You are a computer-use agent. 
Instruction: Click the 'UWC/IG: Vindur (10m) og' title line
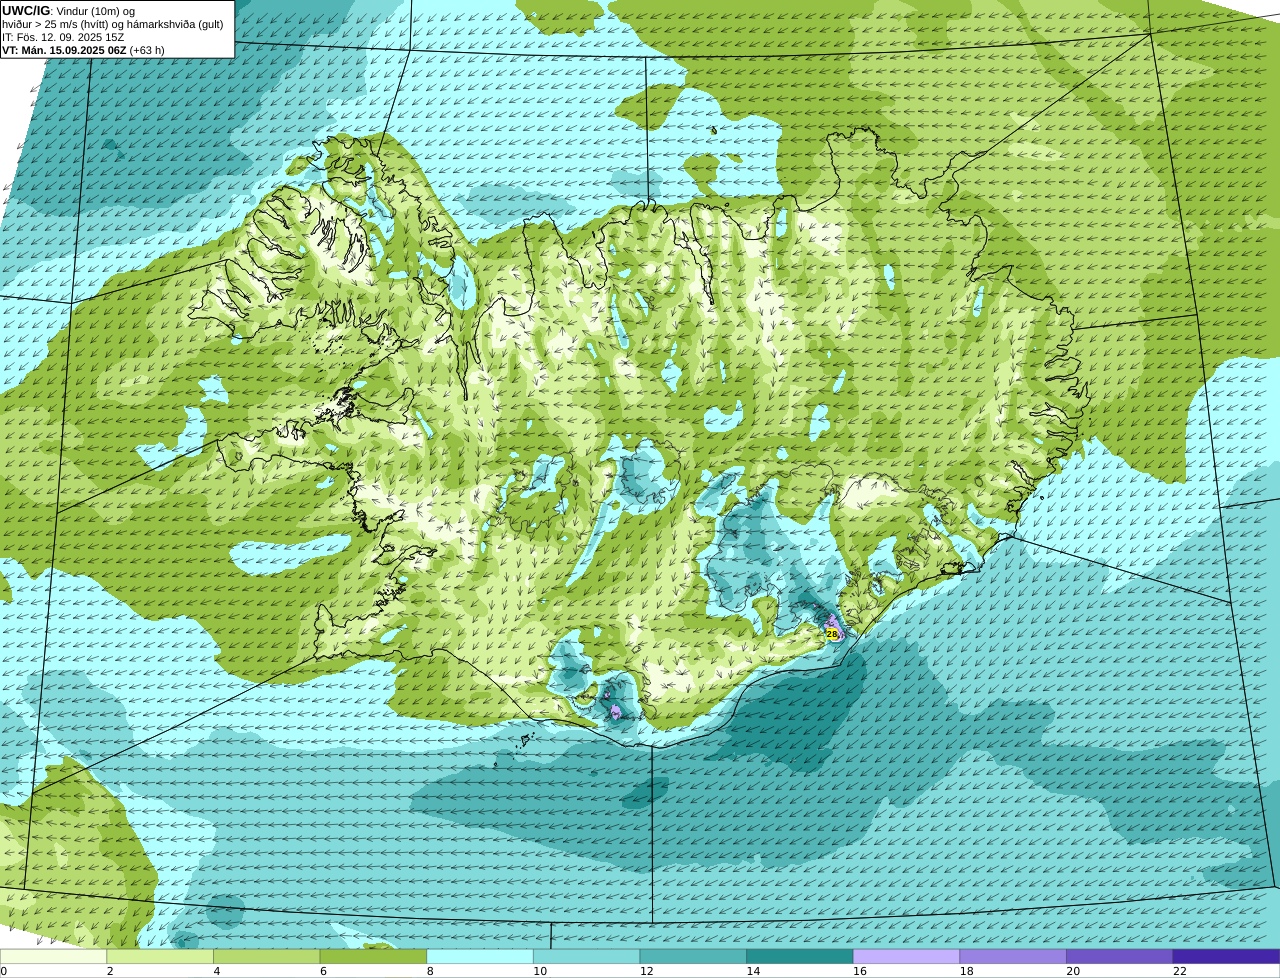pos(68,10)
